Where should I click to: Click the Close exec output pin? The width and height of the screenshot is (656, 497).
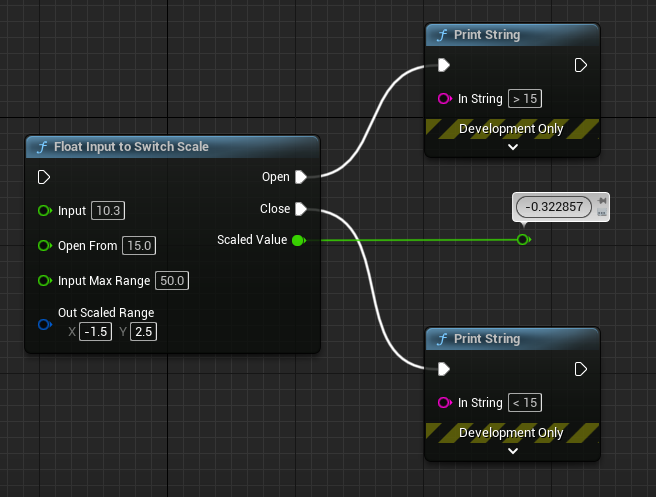(300, 209)
